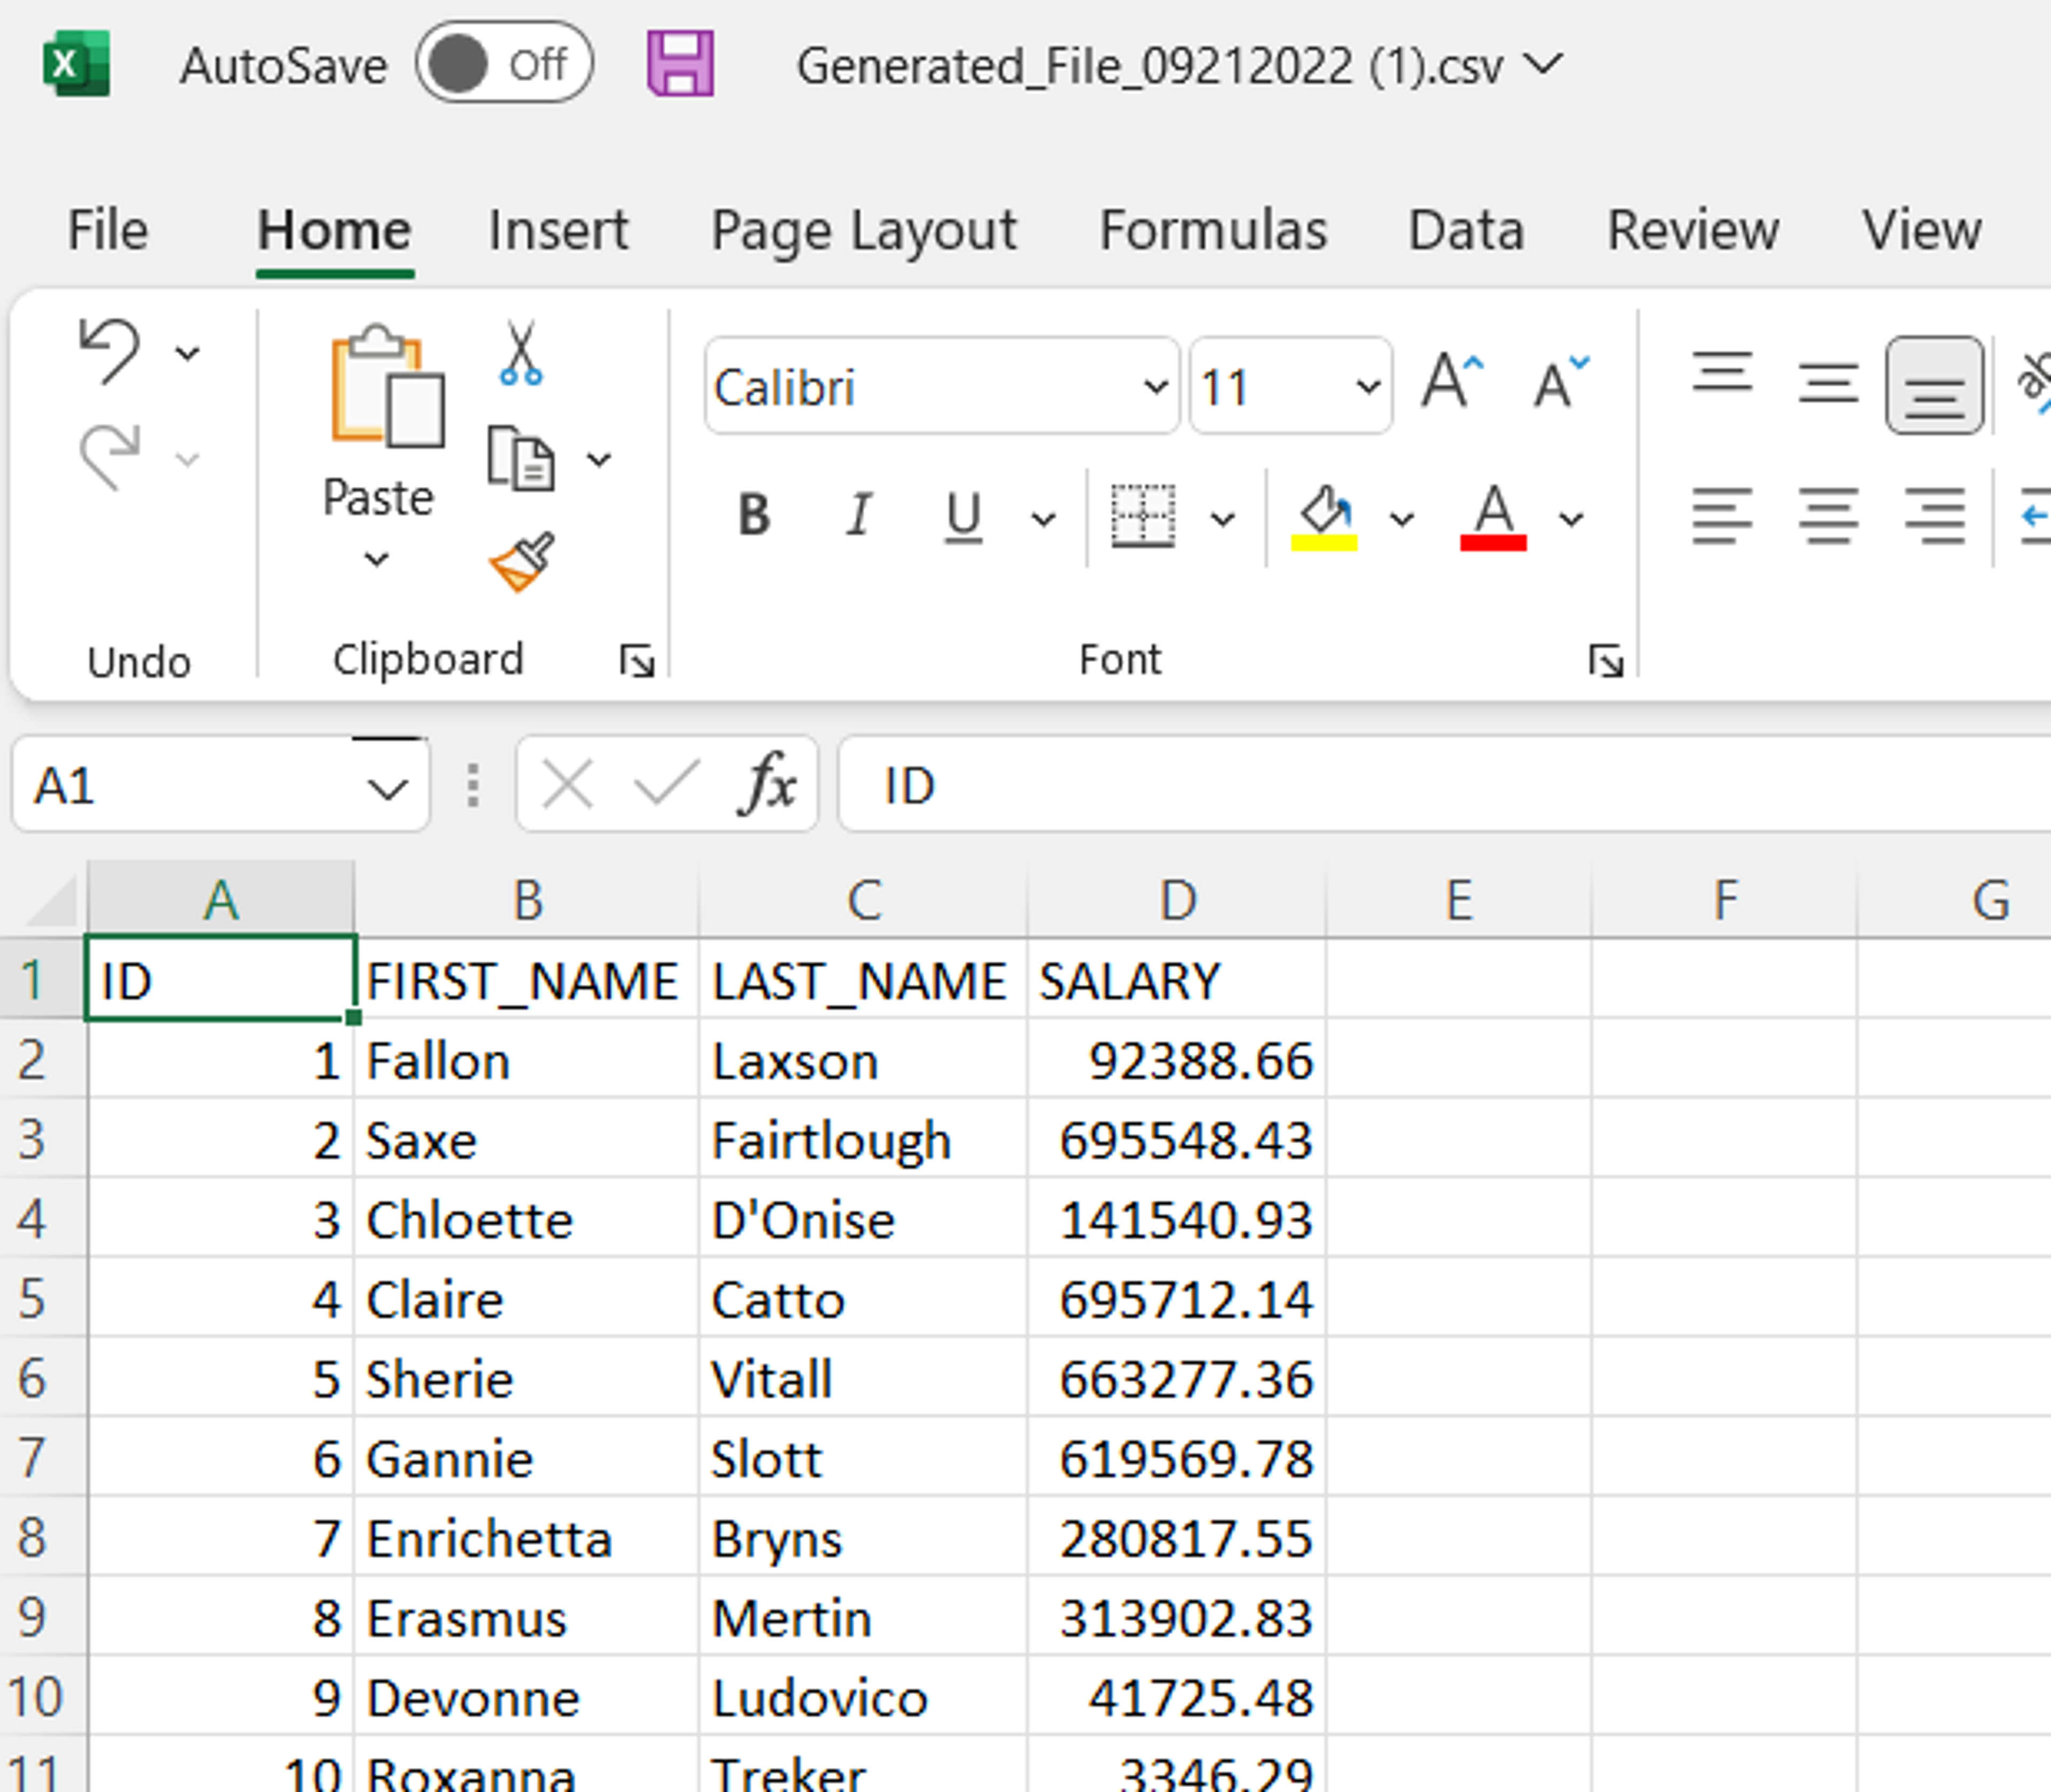Screen dimensions: 2051x1792
Task: Decrease font size with the smaller A
Action: [1560, 381]
